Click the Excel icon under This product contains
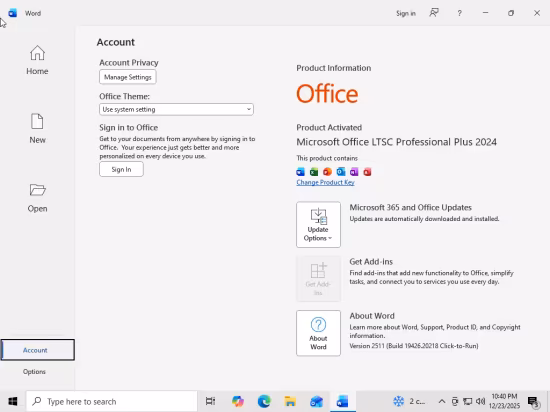550x412 pixels. (x=314, y=172)
